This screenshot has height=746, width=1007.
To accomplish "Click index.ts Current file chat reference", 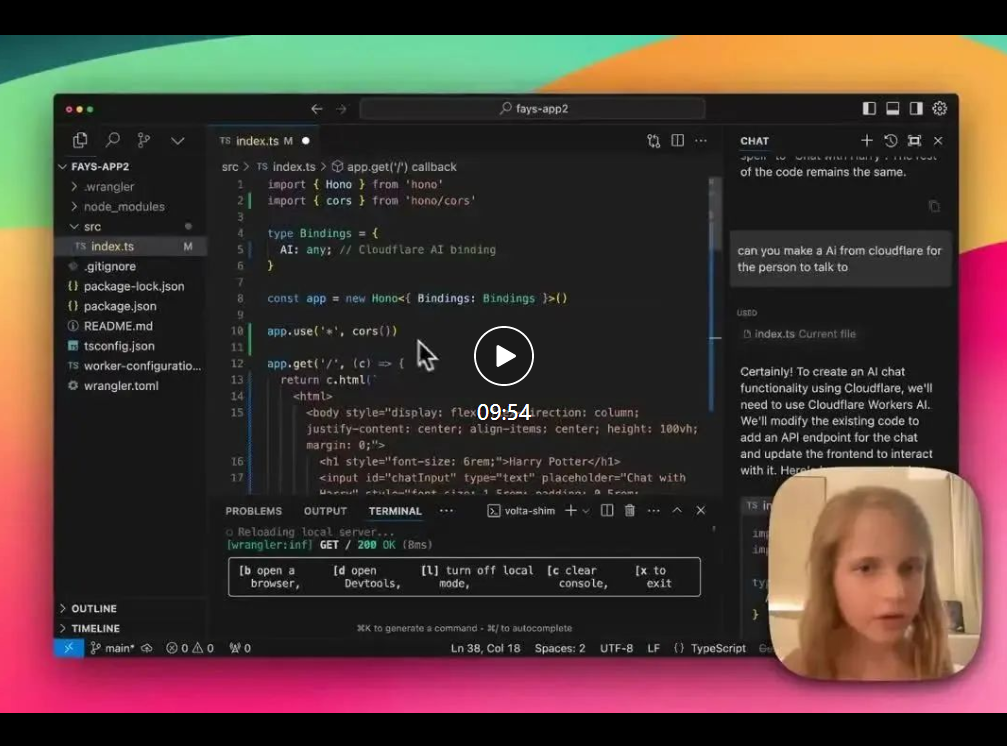I will point(799,334).
